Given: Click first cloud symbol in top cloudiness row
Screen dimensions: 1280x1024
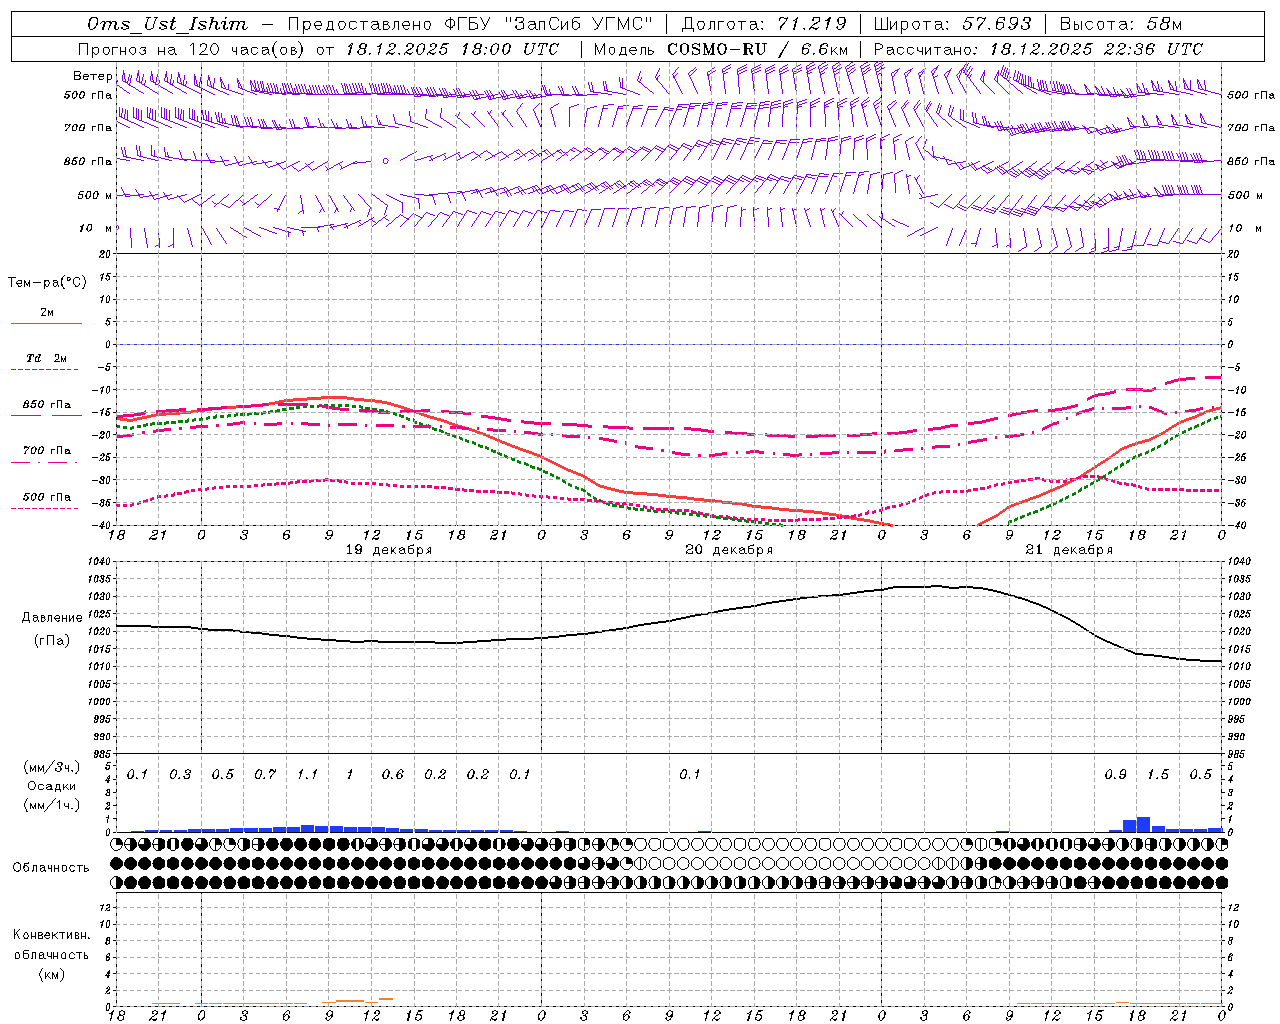Looking at the screenshot, I should click(117, 845).
